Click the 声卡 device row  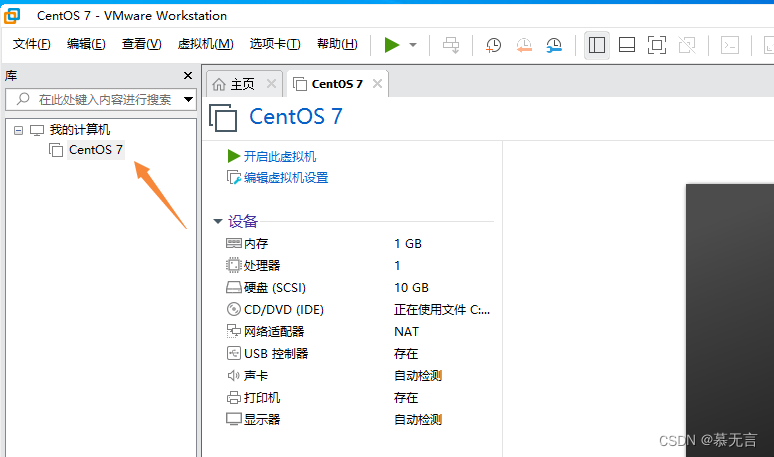coord(358,376)
